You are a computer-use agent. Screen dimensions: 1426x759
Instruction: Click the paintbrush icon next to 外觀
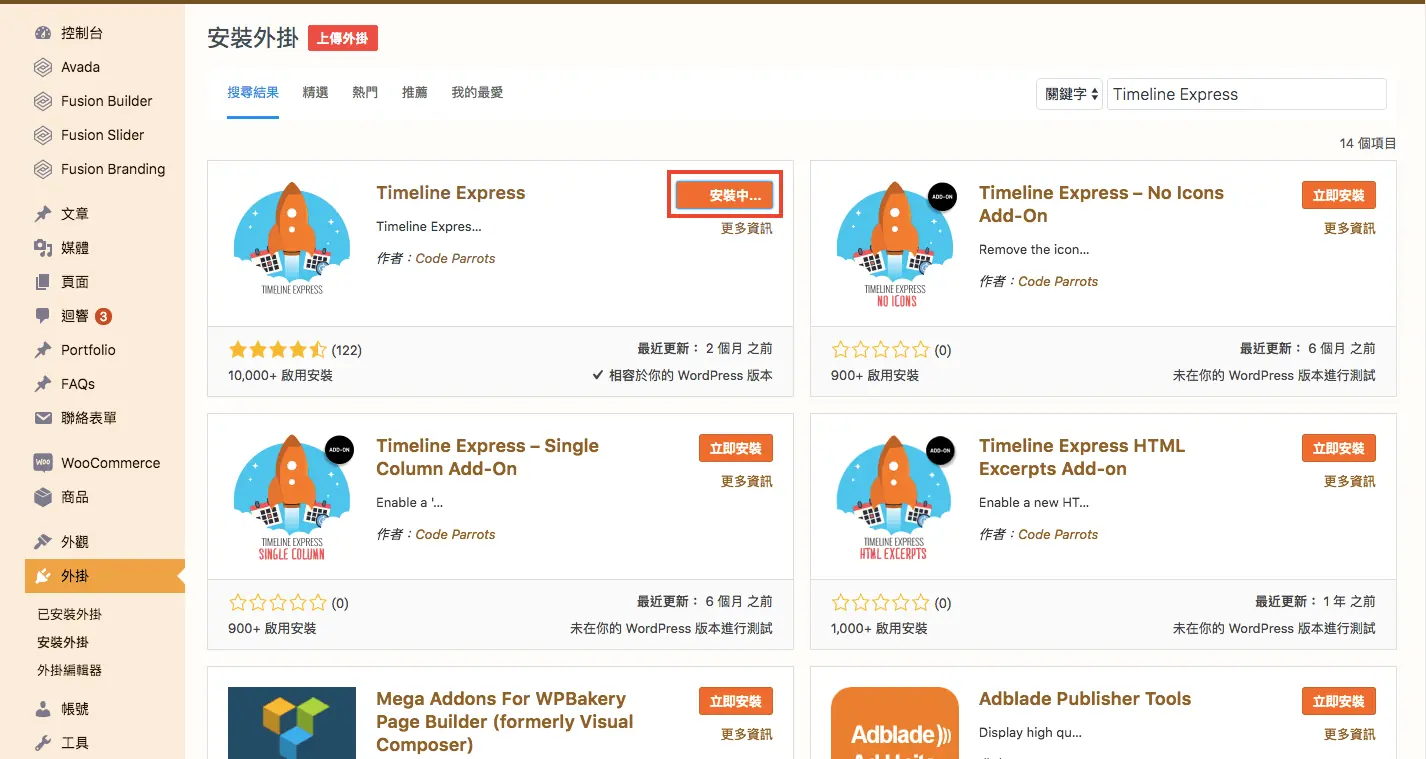[x=43, y=542]
